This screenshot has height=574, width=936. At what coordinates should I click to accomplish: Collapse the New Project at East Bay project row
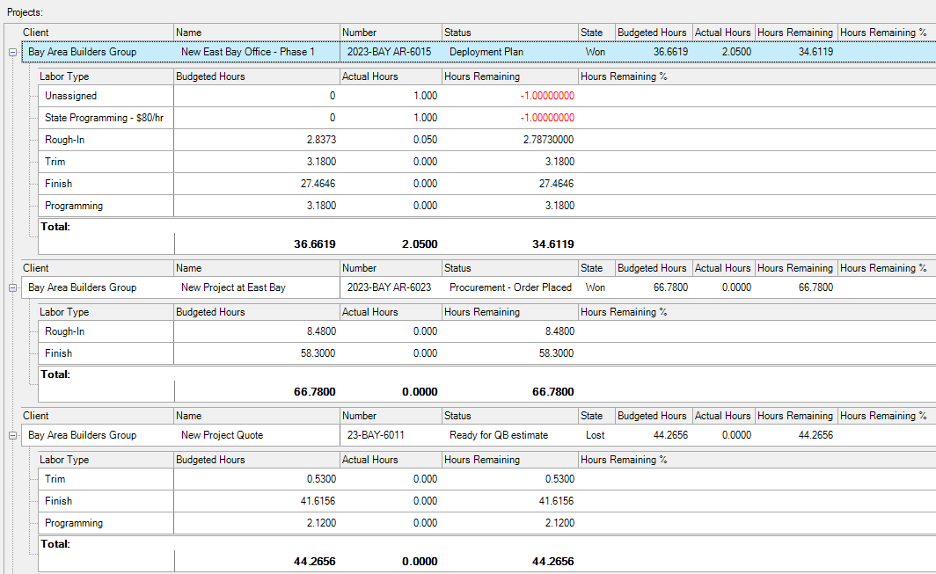click(13, 288)
